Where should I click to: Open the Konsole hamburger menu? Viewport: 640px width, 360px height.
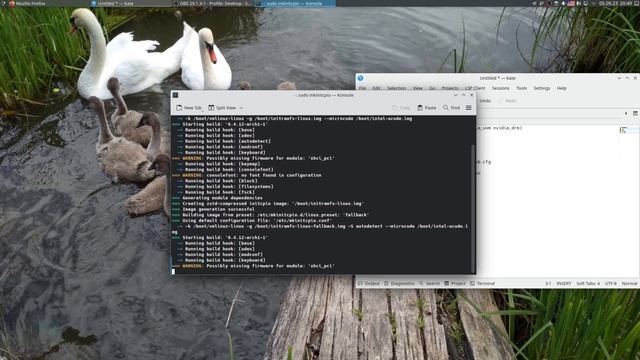tap(469, 108)
